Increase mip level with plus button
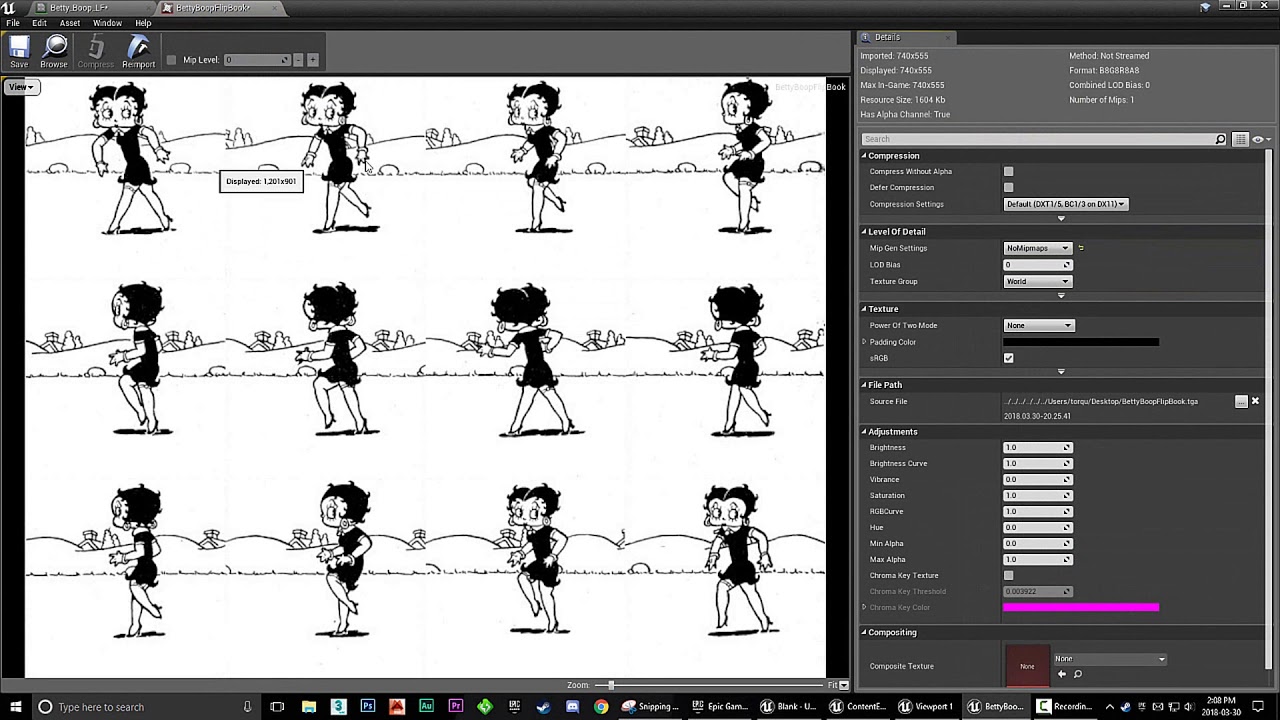The height and width of the screenshot is (720, 1280). [313, 60]
